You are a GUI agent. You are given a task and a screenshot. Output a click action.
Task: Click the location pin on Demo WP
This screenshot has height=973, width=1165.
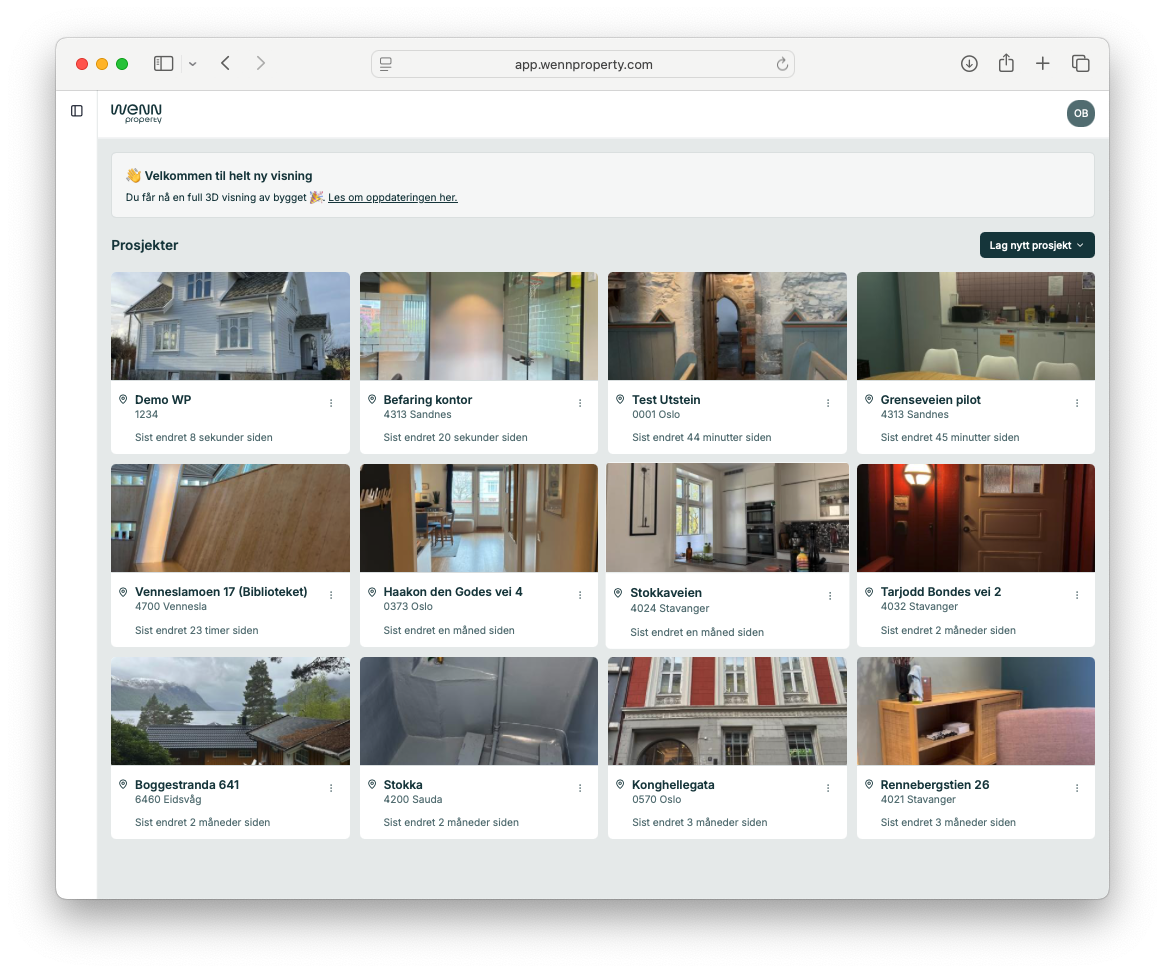pos(123,400)
